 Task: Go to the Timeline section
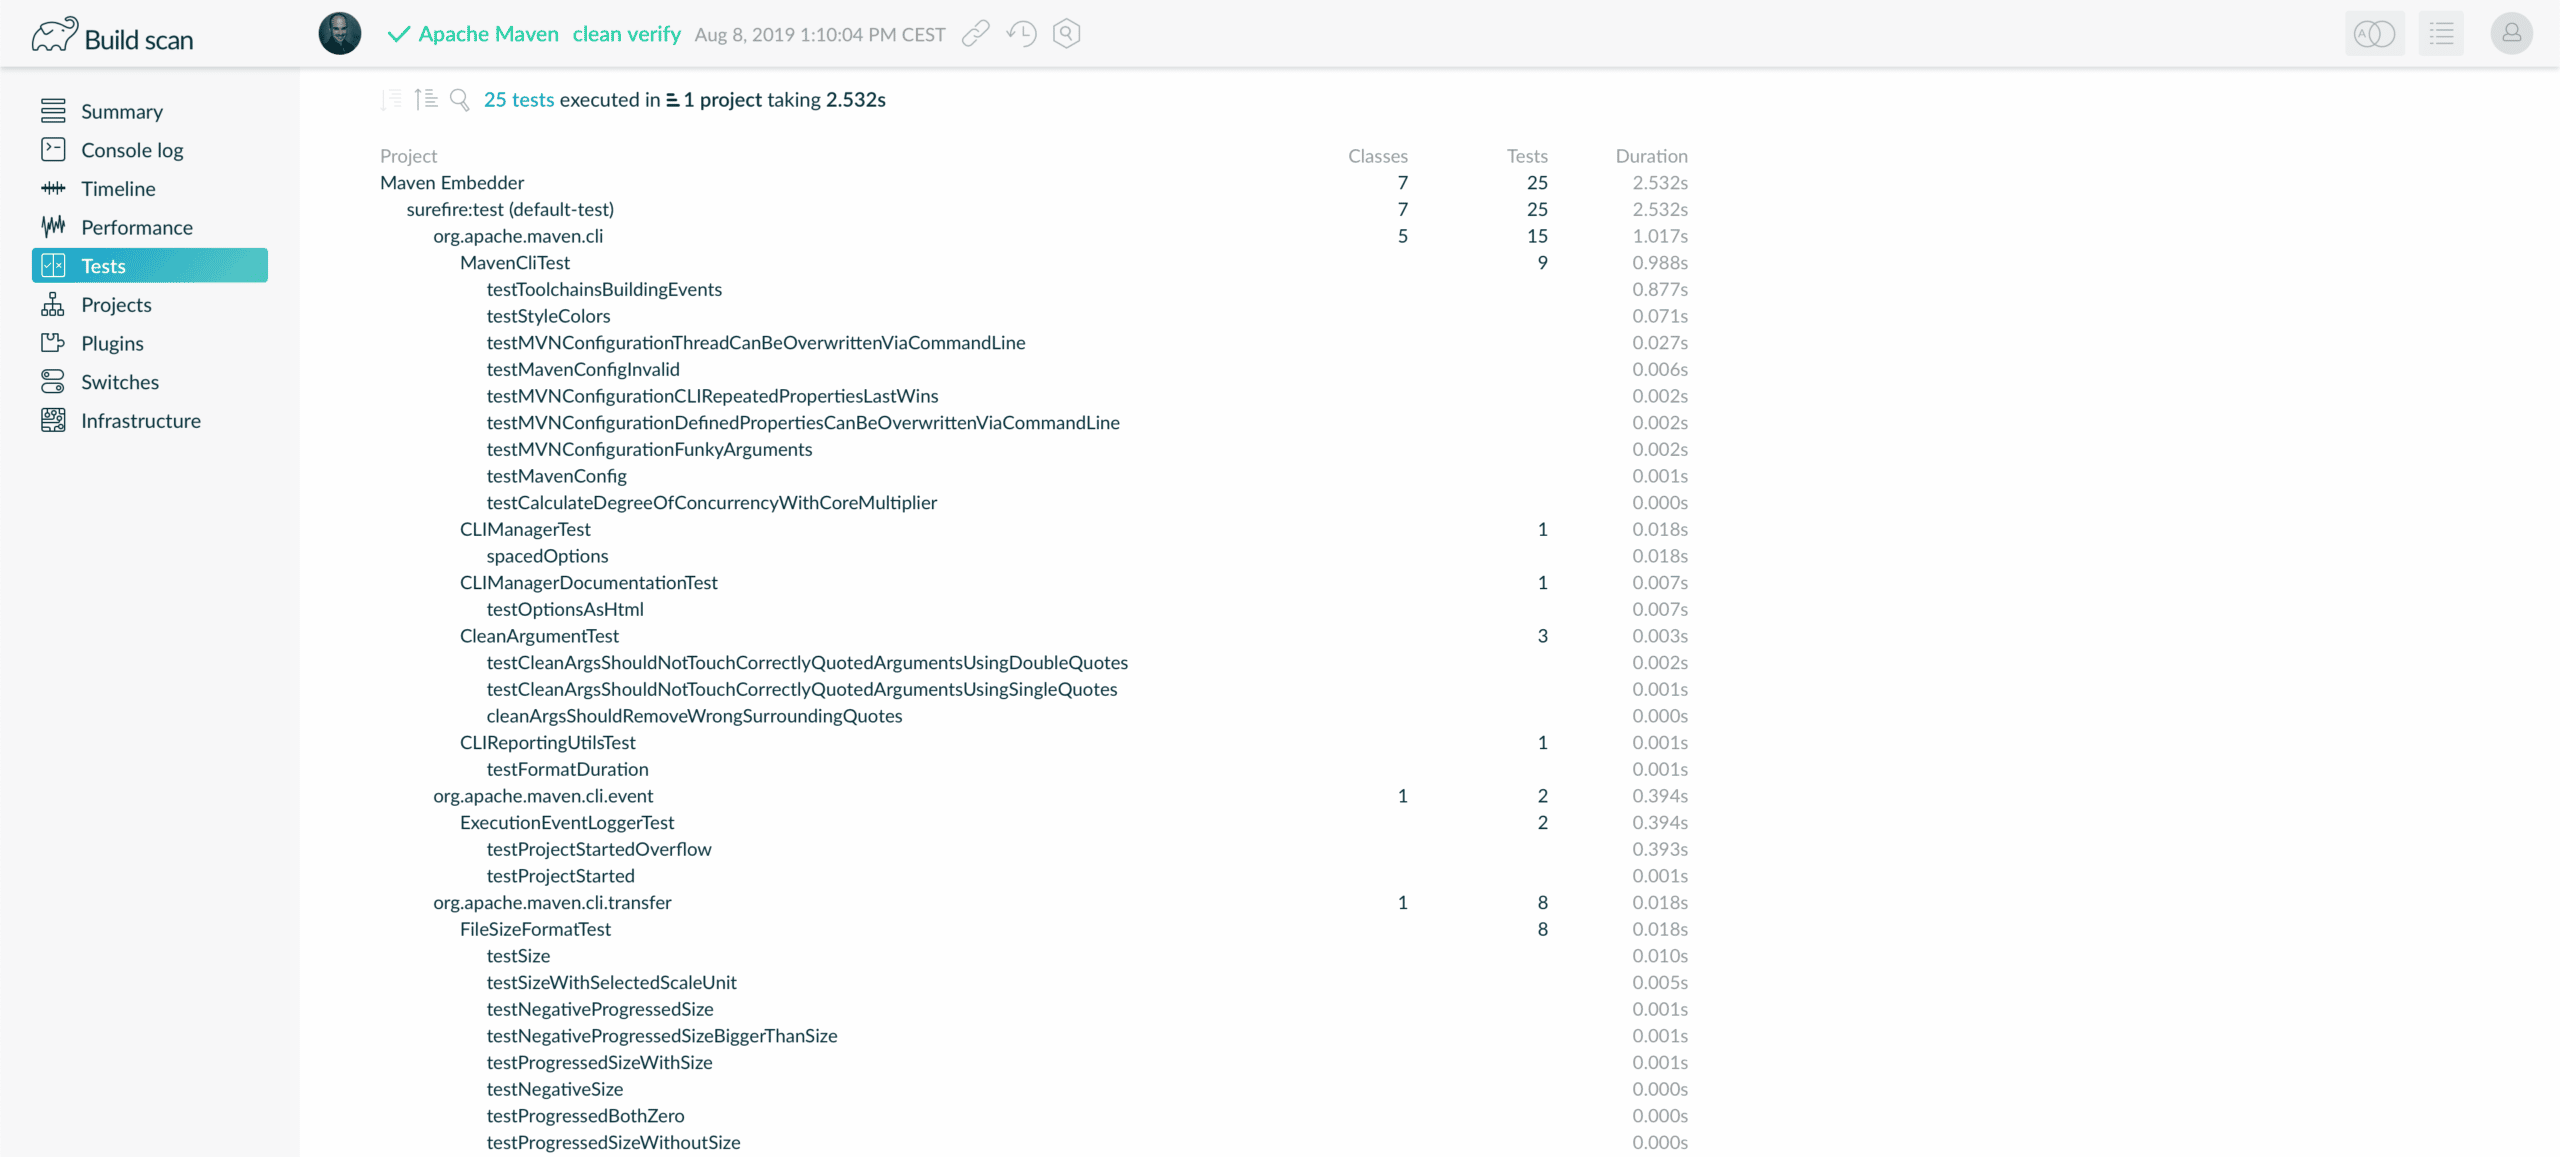118,189
